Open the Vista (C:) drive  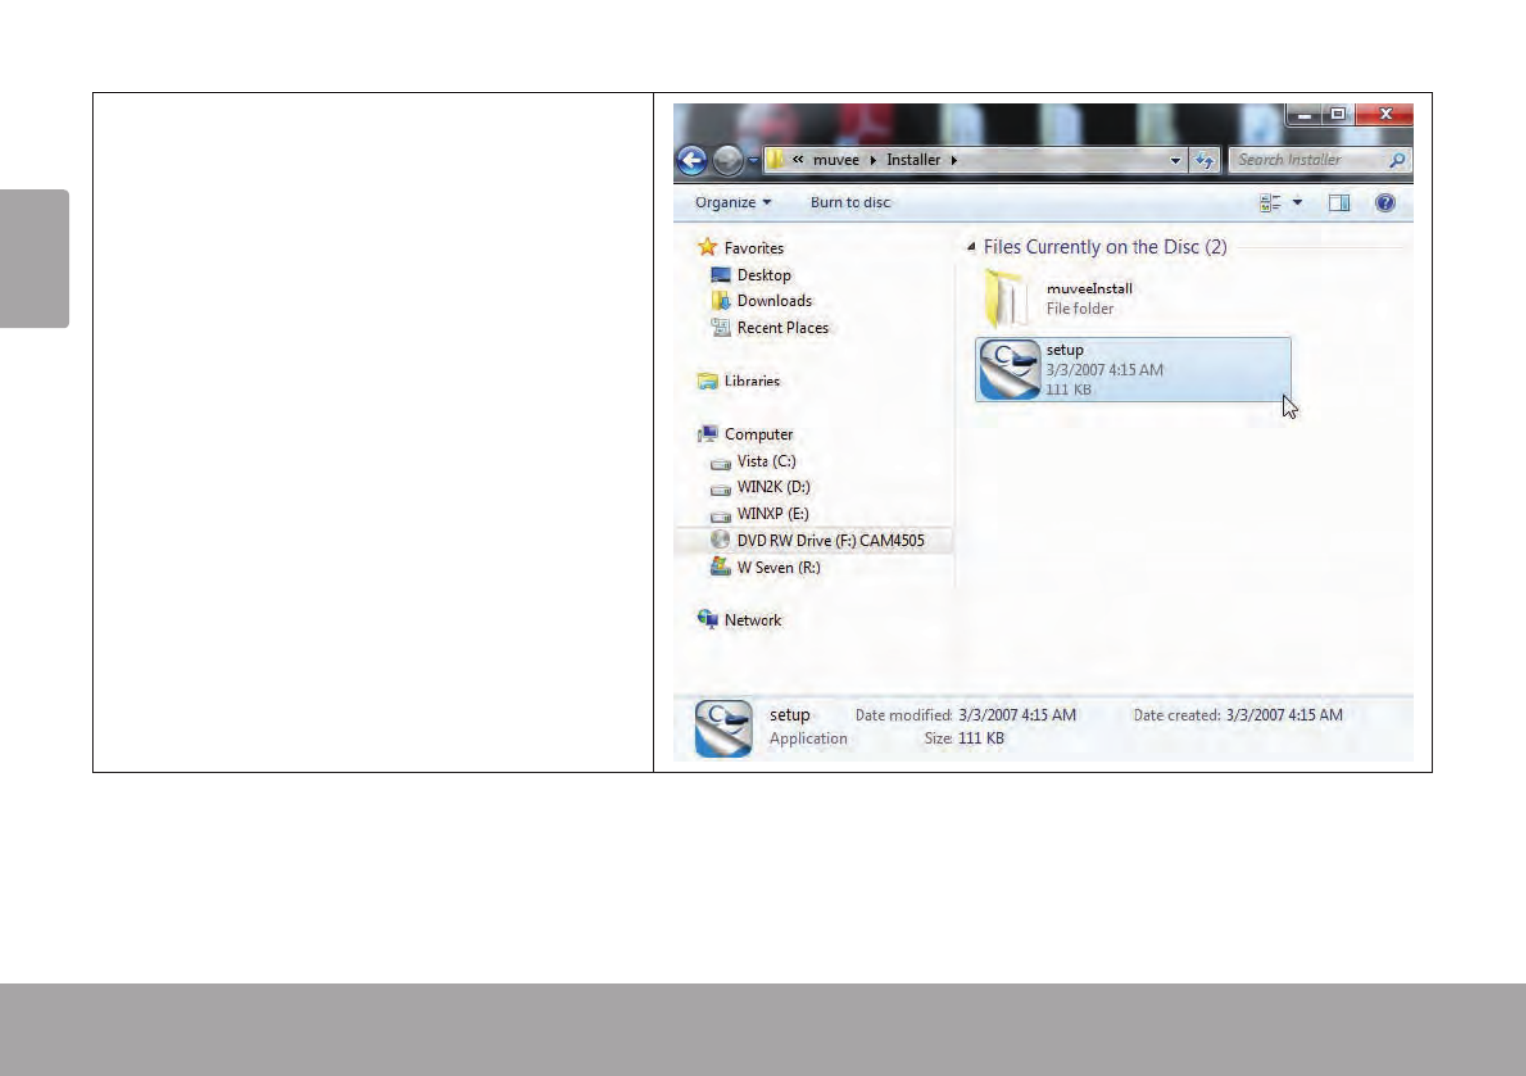pyautogui.click(x=766, y=461)
